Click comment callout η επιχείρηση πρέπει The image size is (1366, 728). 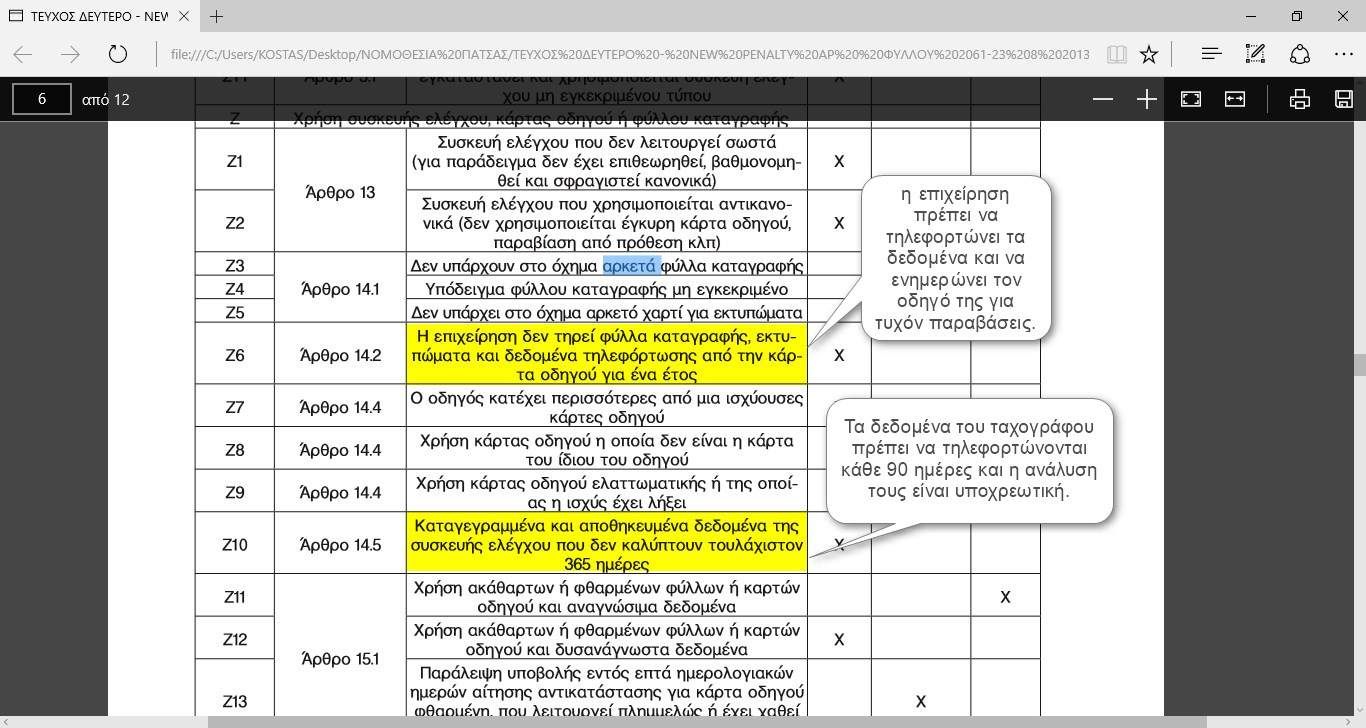coord(955,258)
